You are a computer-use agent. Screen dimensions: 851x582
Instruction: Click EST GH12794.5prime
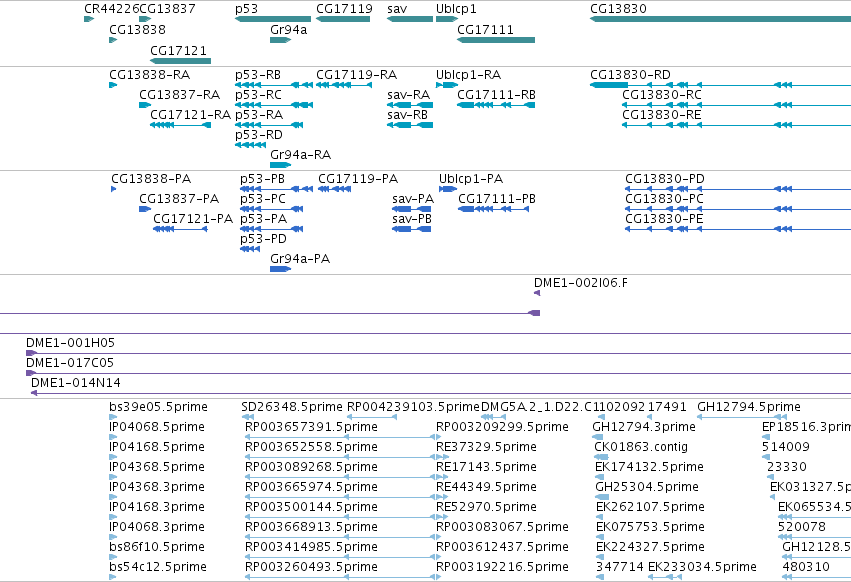pos(749,407)
